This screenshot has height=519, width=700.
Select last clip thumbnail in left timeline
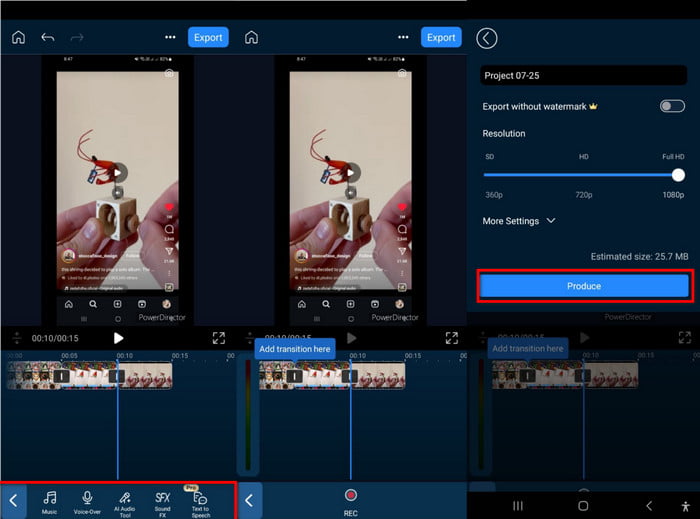click(145, 375)
